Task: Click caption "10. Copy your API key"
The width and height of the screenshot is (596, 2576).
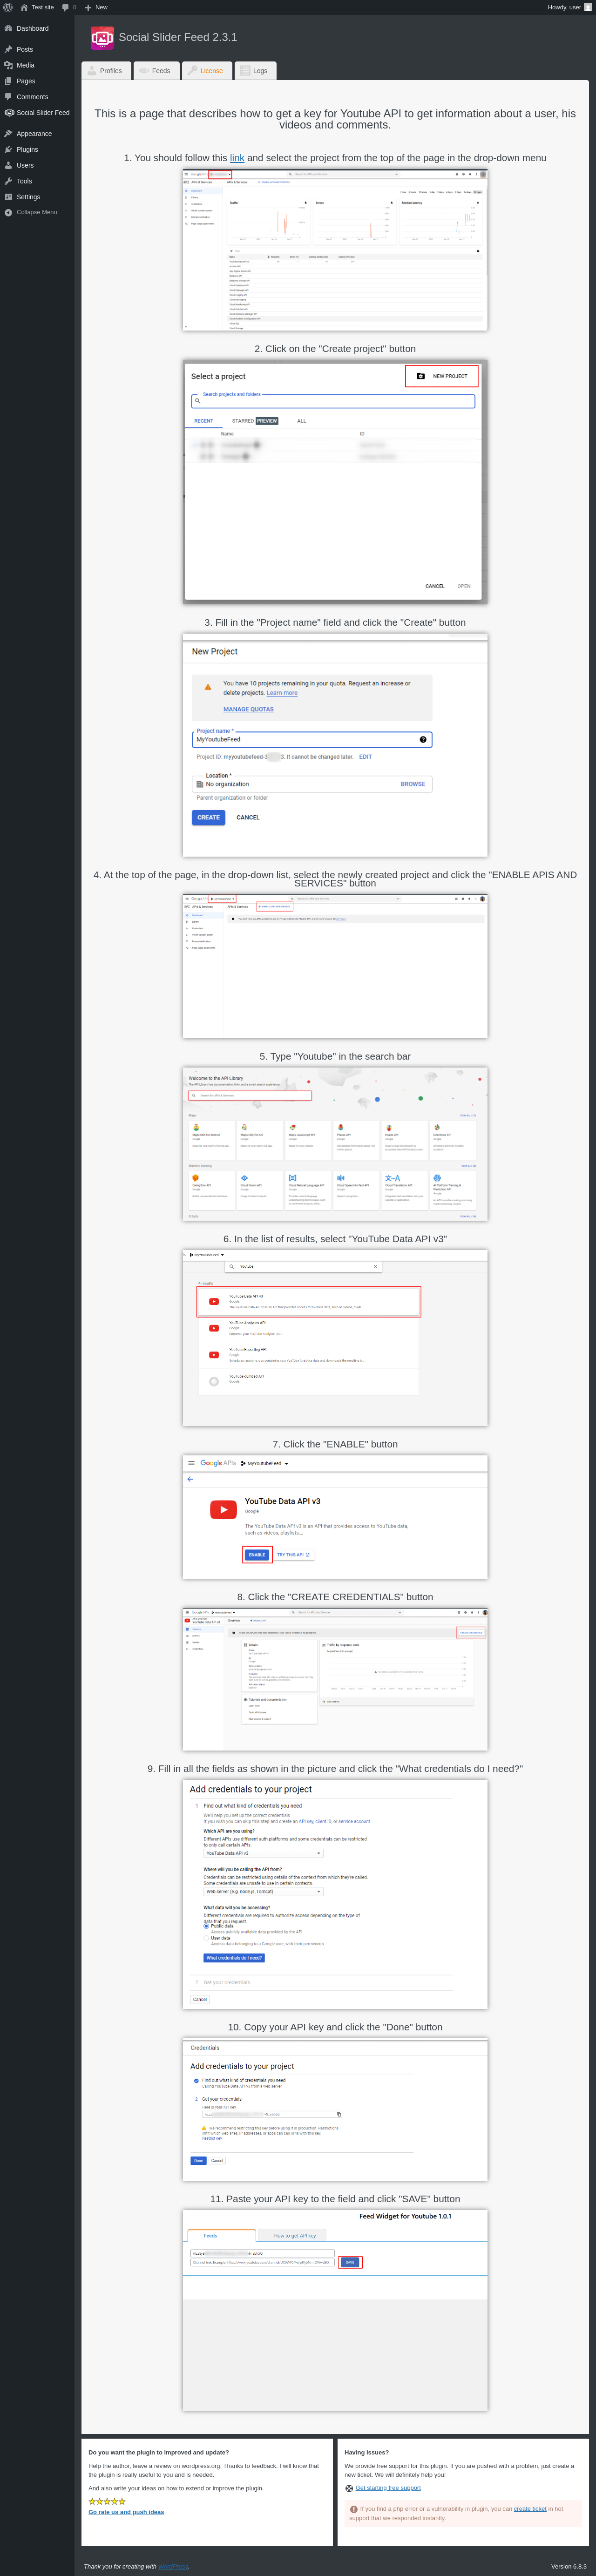Action: click(335, 2027)
